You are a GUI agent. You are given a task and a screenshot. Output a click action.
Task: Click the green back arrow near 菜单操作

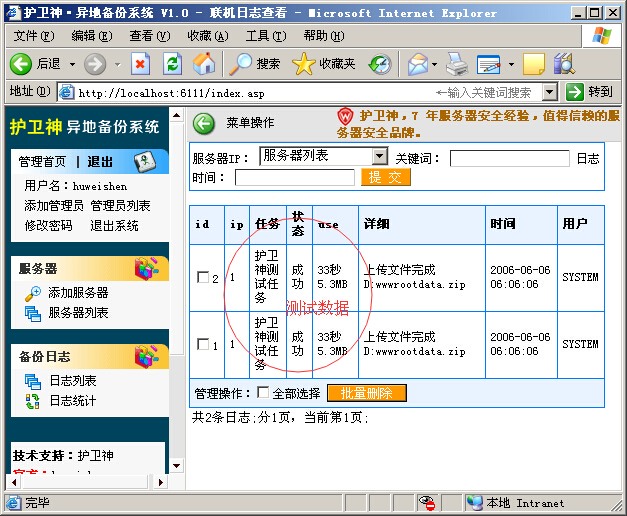(x=204, y=123)
